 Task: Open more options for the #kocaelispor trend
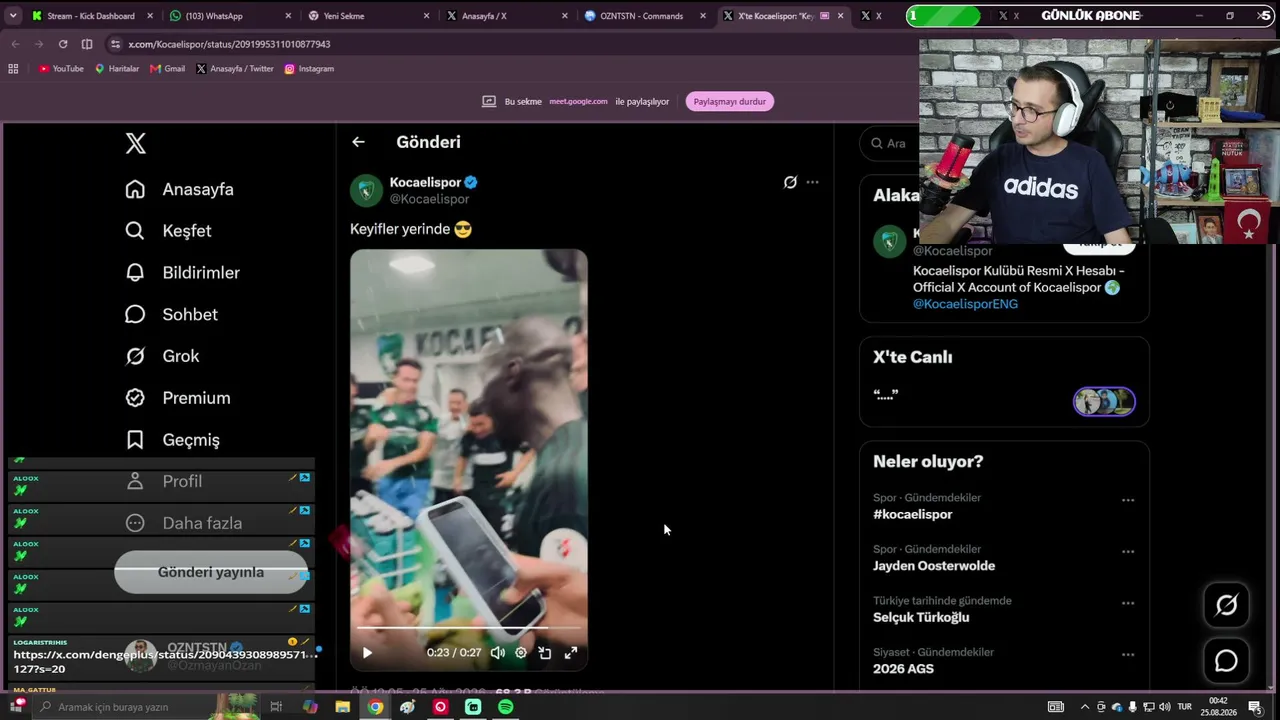1128,500
